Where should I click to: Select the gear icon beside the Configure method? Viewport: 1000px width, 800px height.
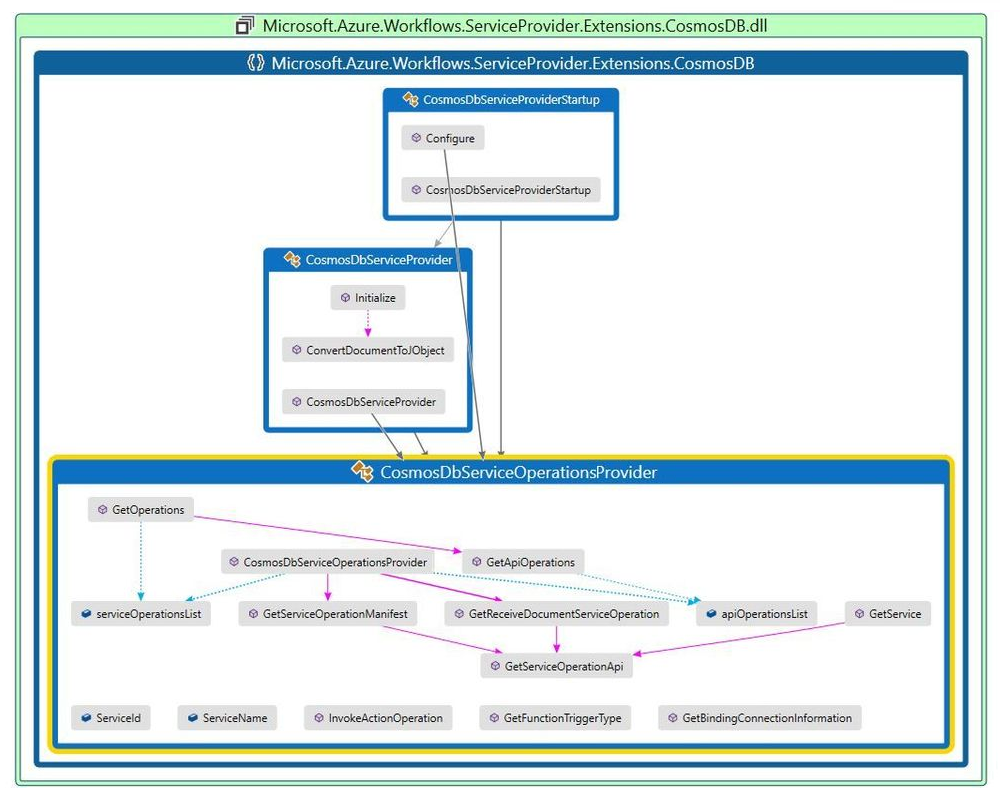[x=414, y=138]
